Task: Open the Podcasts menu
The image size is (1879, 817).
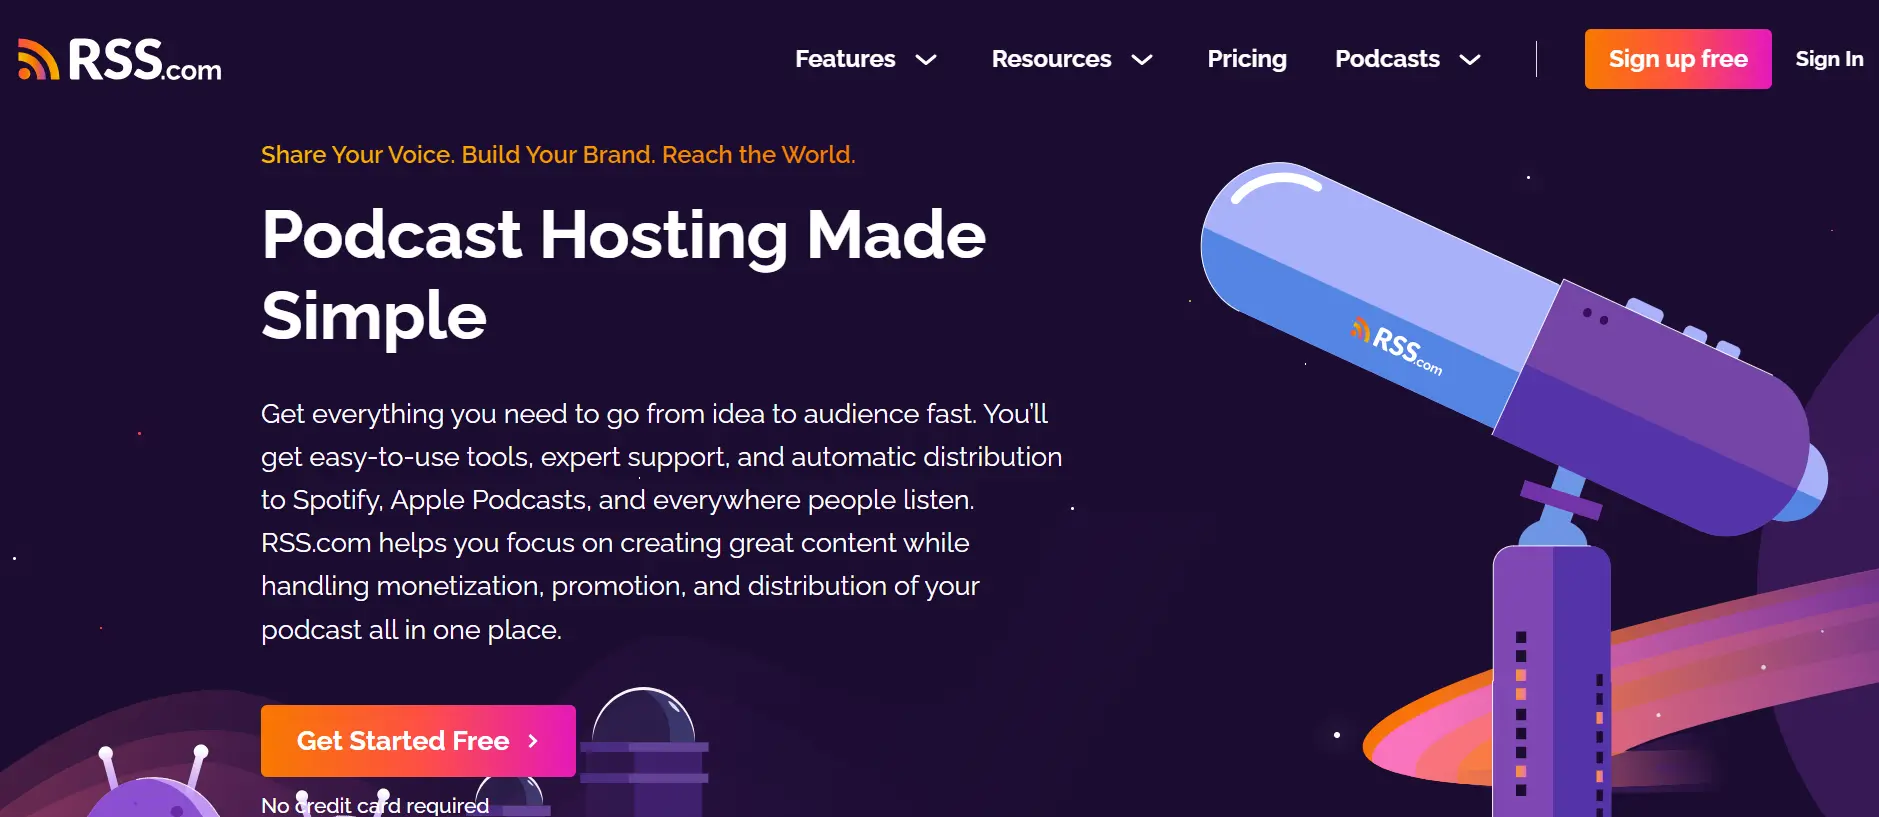Action: (x=1387, y=59)
